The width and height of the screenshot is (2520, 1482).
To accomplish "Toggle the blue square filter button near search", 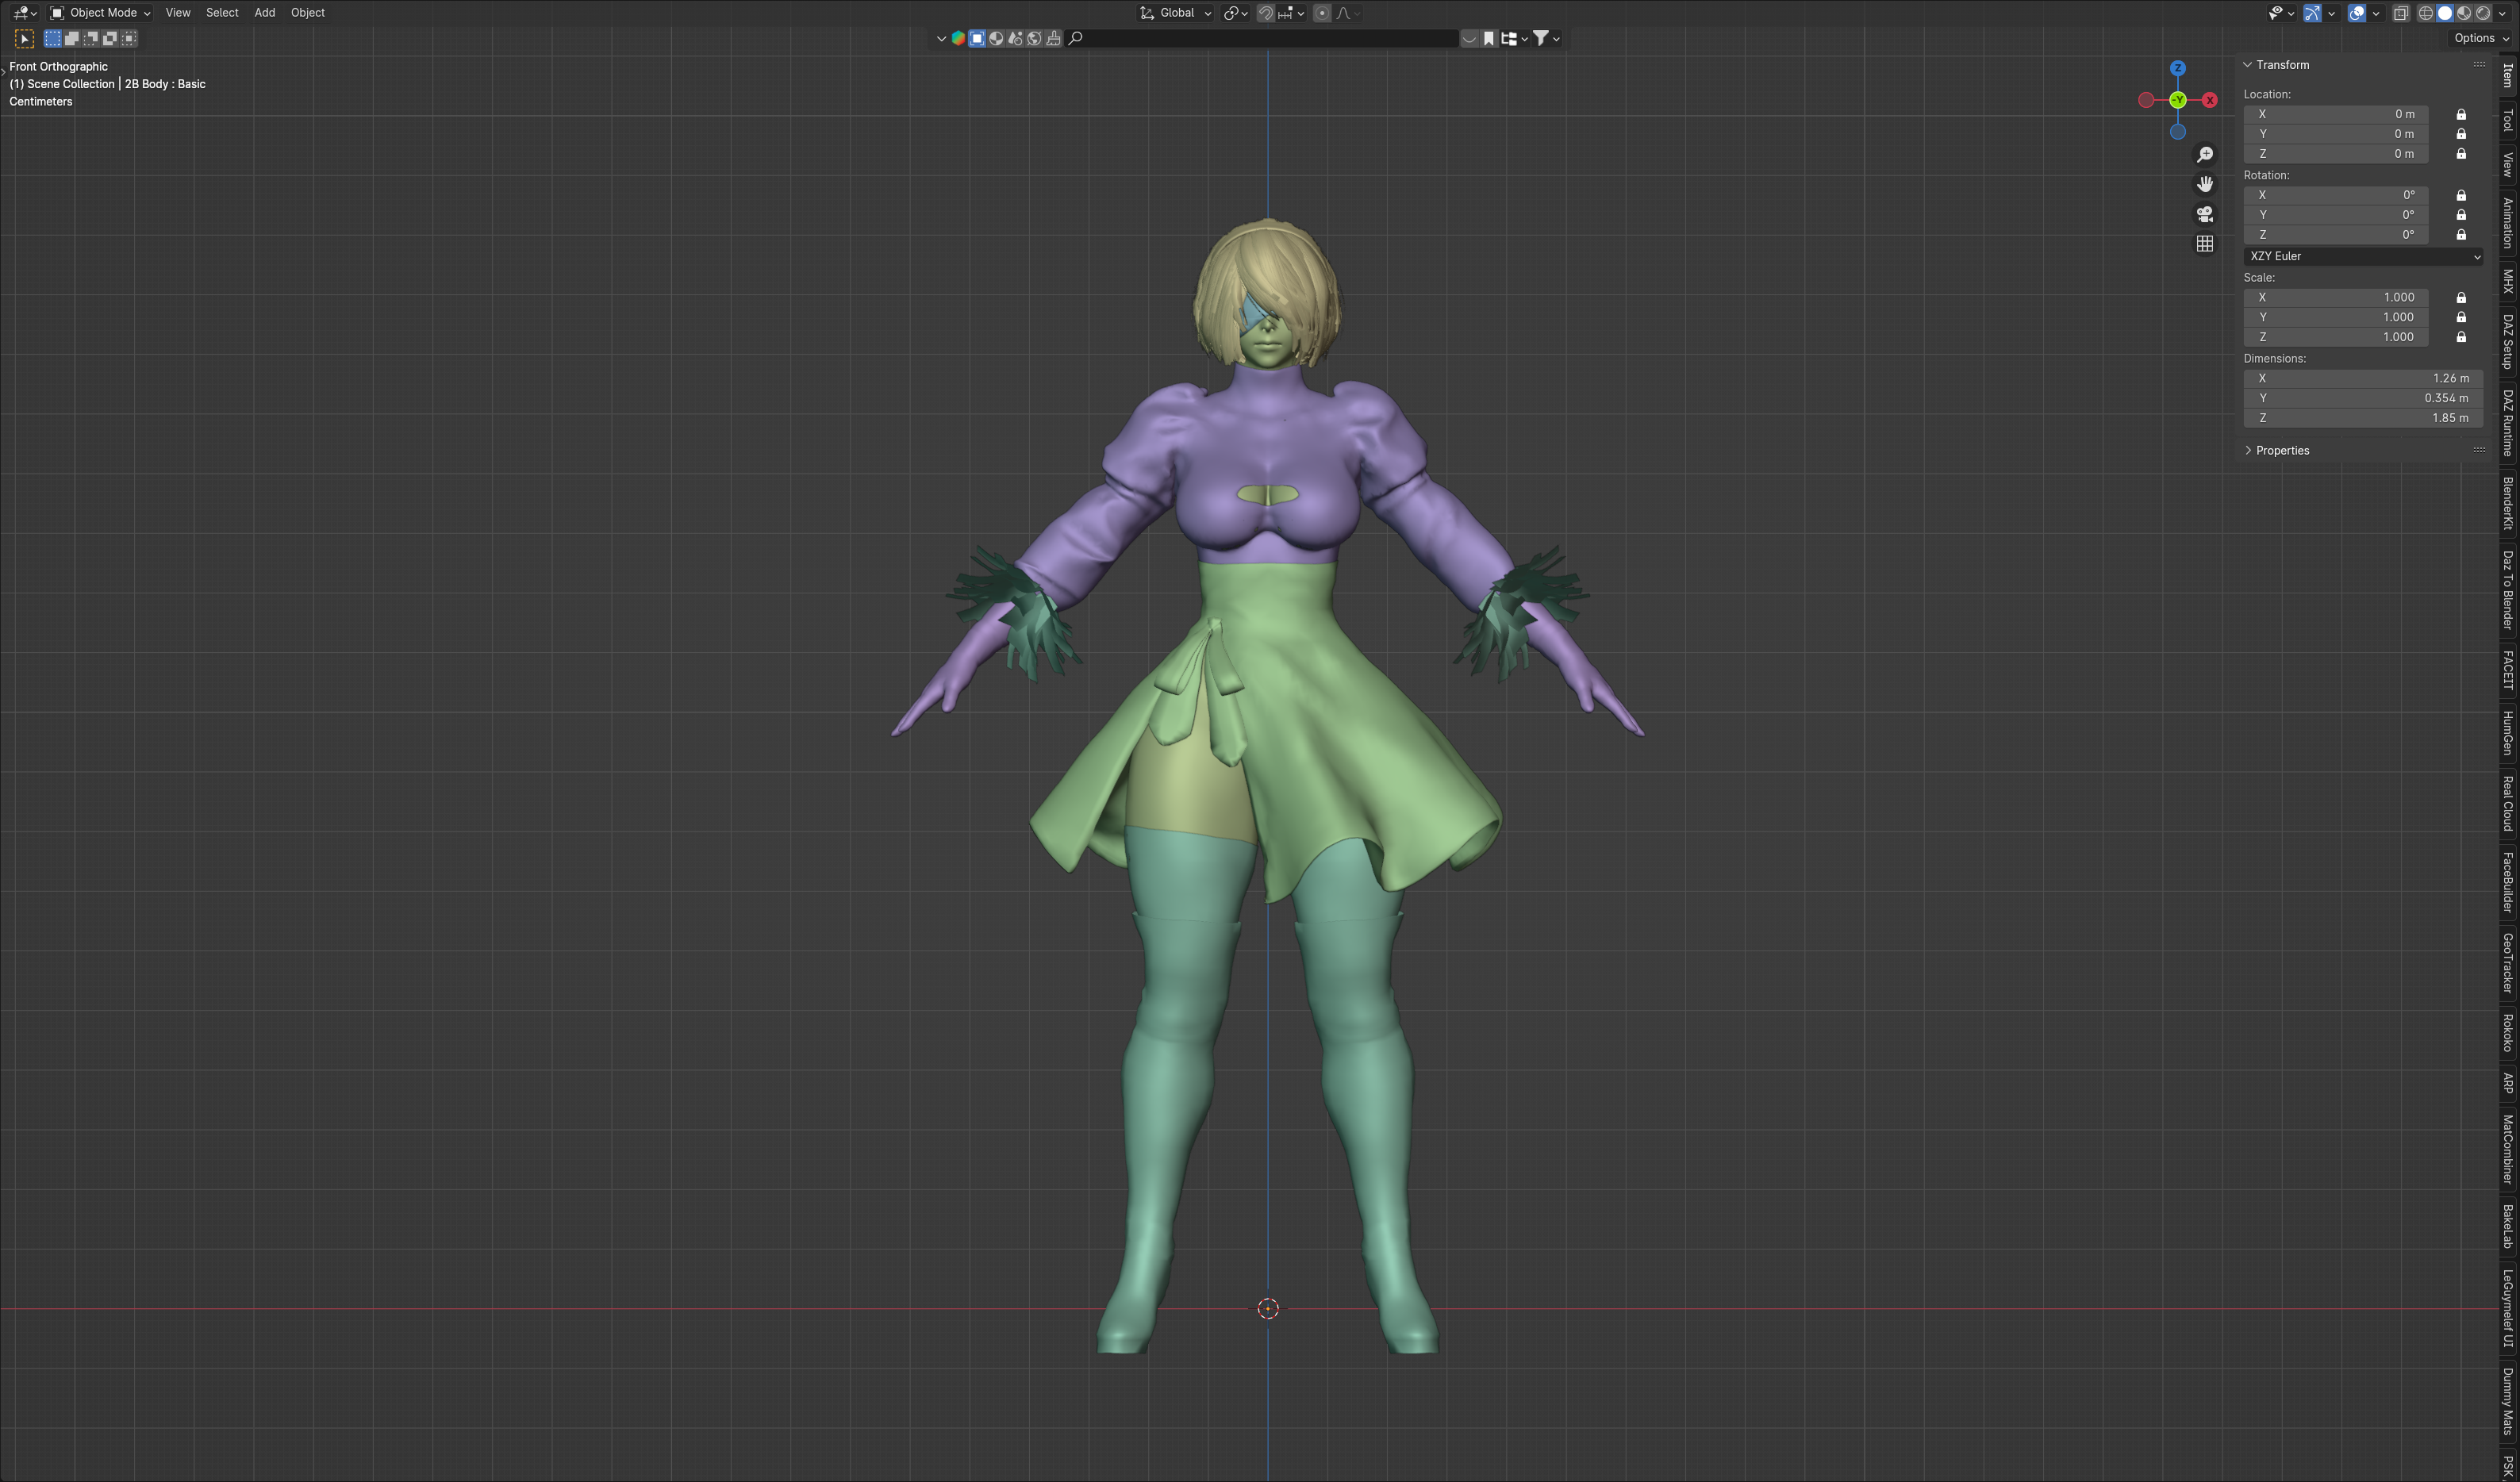I will (x=977, y=39).
